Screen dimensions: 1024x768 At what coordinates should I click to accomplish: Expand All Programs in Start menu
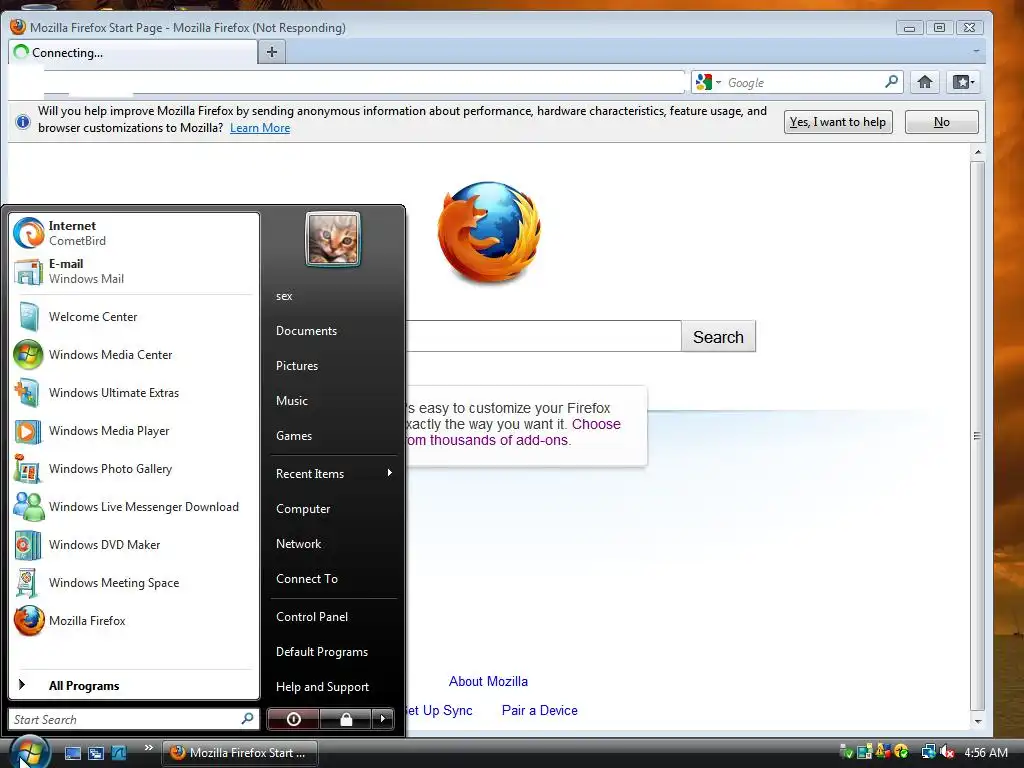134,685
